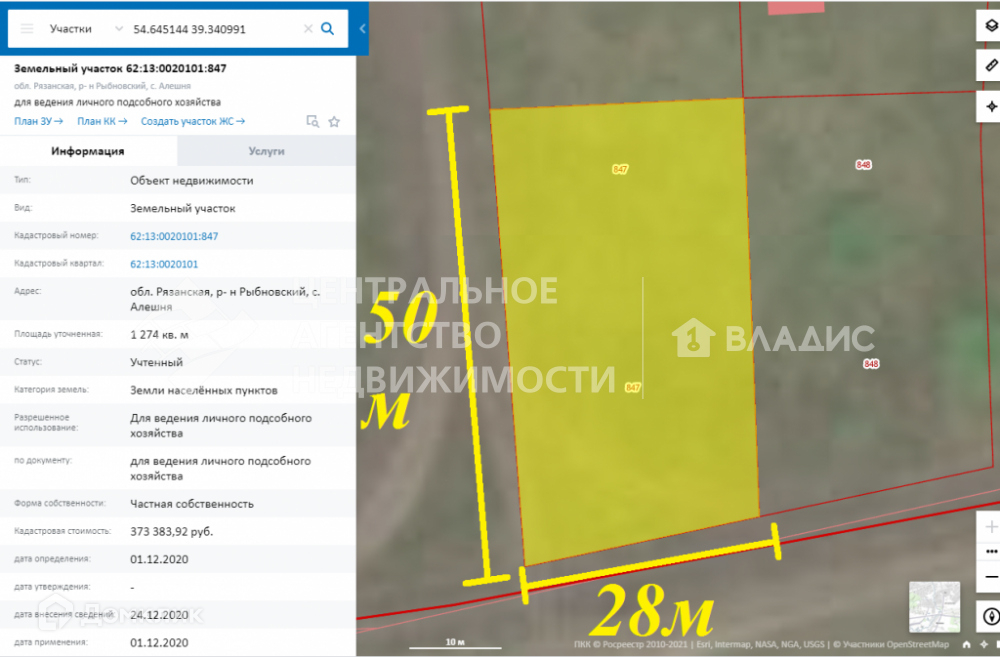
Task: Add parcel to favorites star icon
Action: (x=334, y=121)
